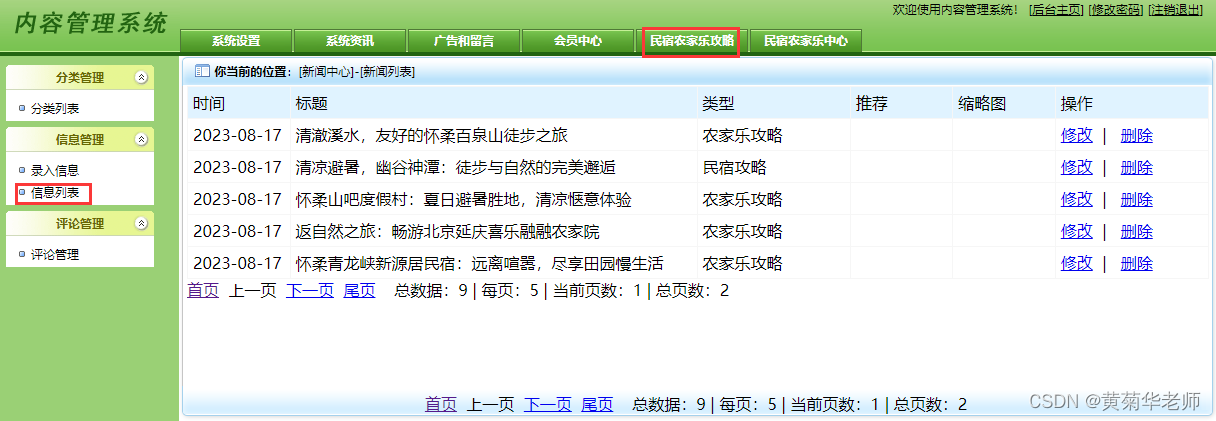The image size is (1216, 421).
Task: Switch to the 会员中心 tab
Action: click(x=578, y=41)
